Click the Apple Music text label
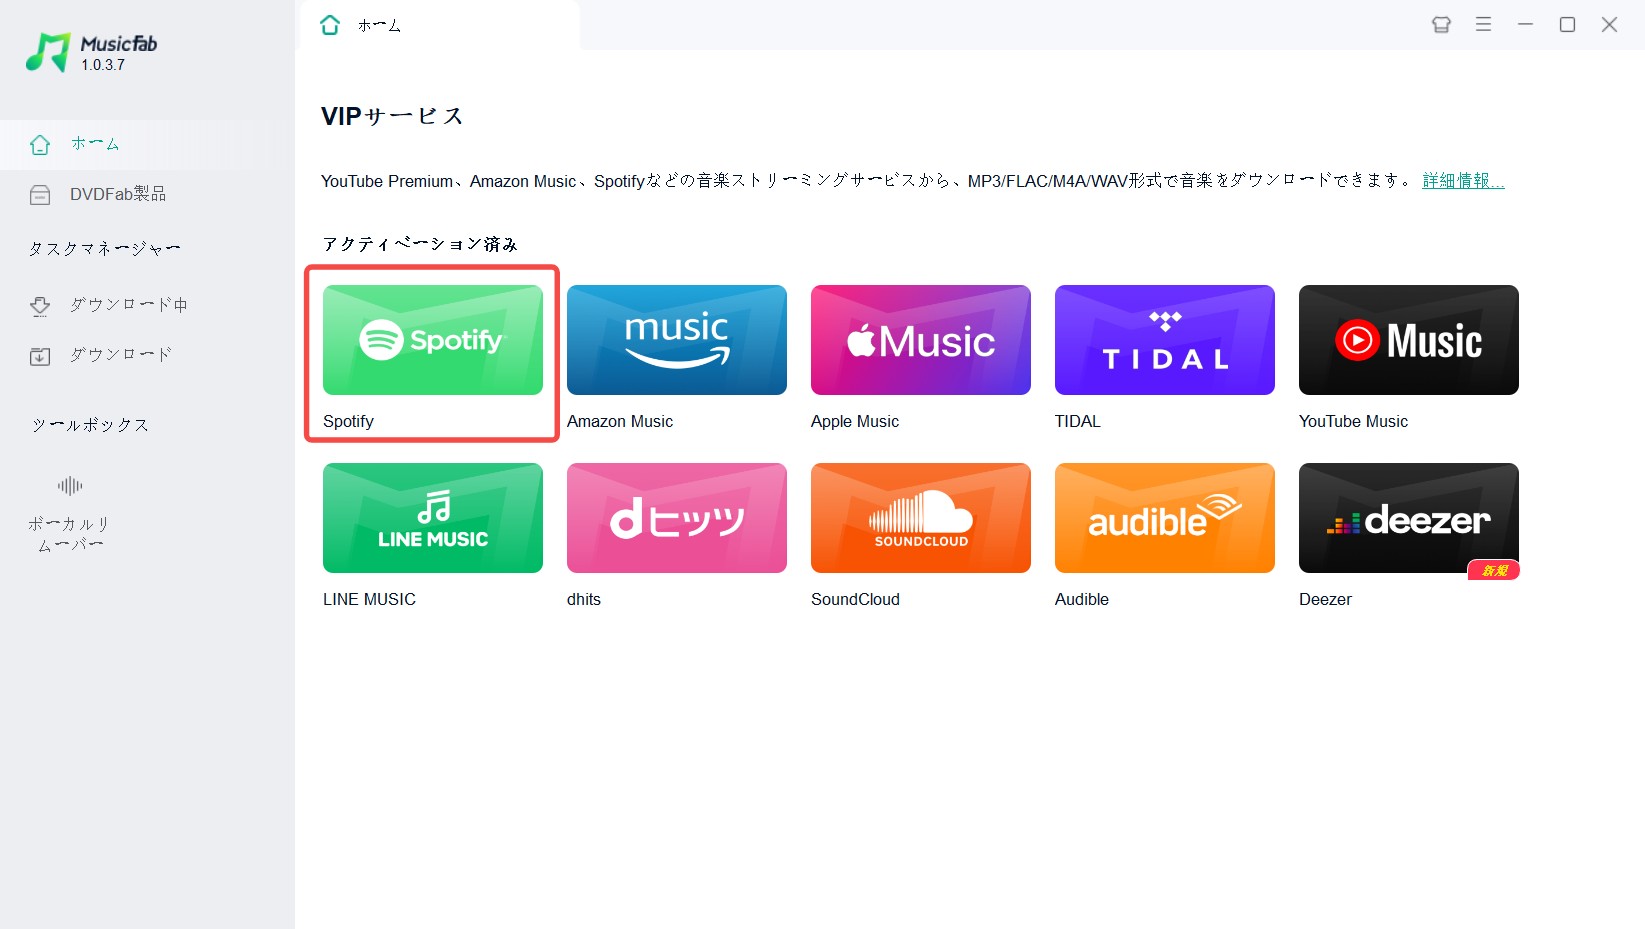The height and width of the screenshot is (929, 1645). coord(855,421)
